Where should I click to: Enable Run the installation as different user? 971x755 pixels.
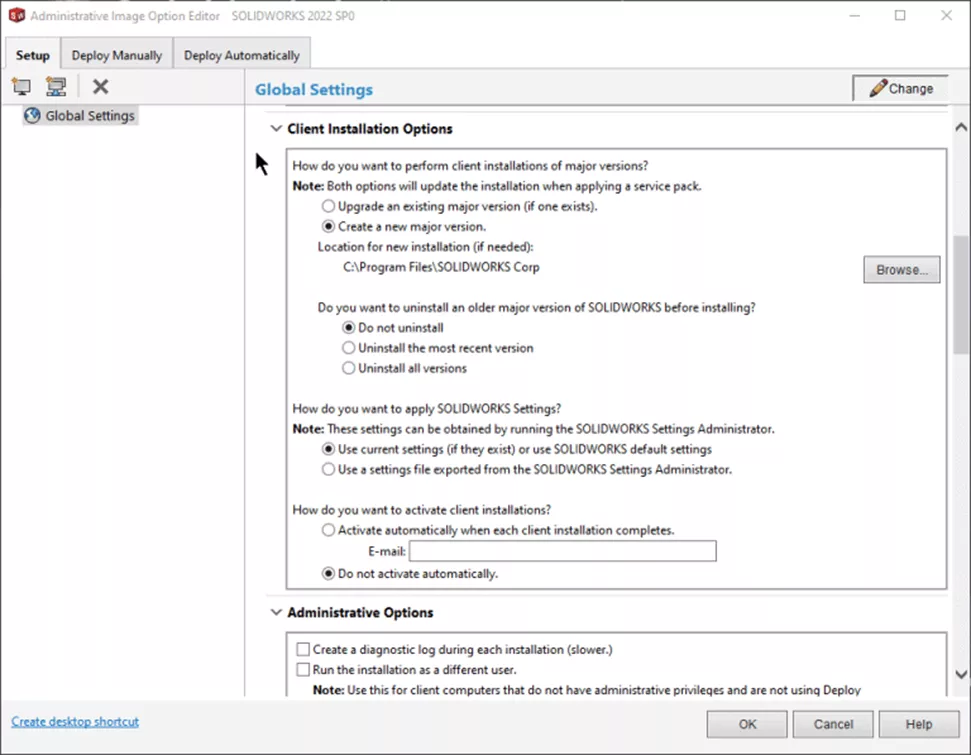303,670
